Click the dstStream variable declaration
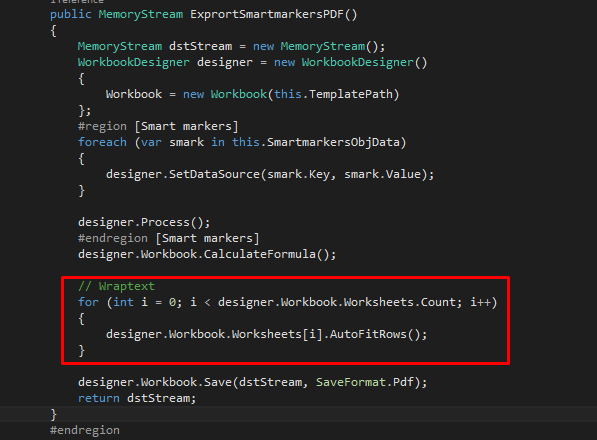597x440 pixels. (200, 46)
